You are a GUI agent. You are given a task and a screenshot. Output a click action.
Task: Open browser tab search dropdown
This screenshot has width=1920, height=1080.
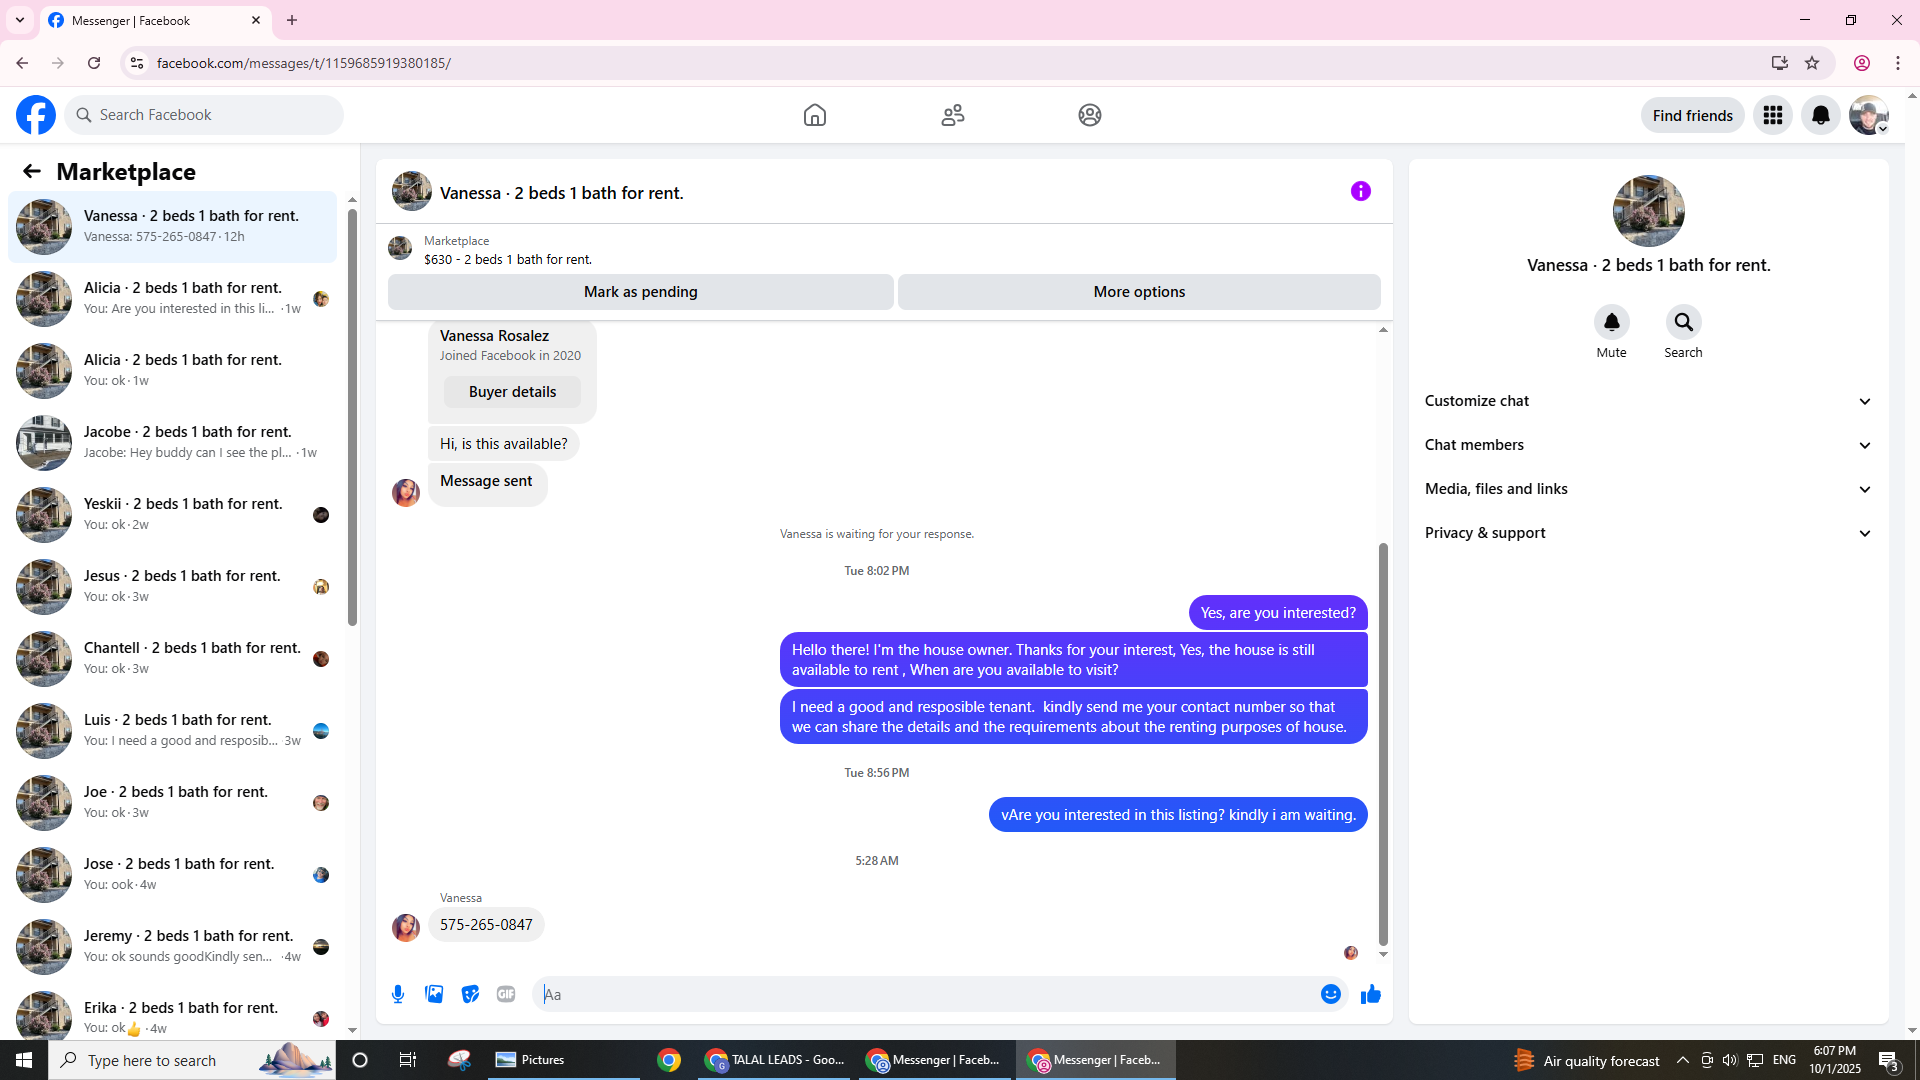pos(20,20)
